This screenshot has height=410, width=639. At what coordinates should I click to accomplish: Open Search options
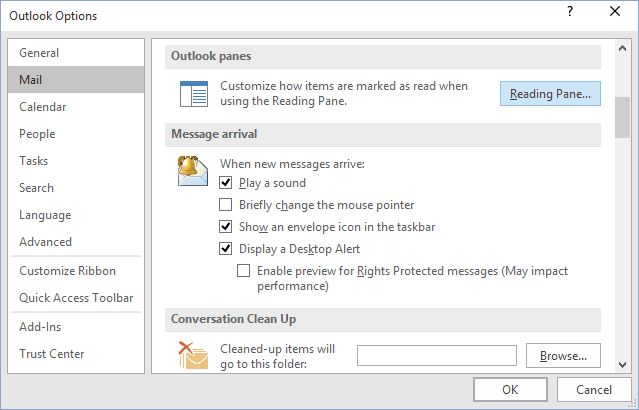coord(76,188)
